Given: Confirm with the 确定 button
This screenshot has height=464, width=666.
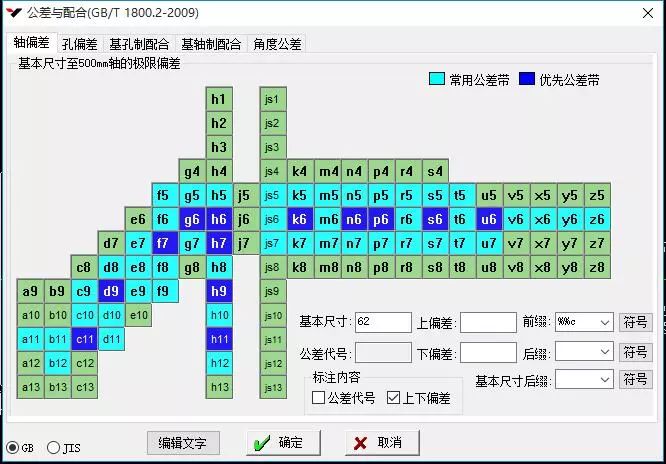Looking at the screenshot, I should pyautogui.click(x=283, y=443).
